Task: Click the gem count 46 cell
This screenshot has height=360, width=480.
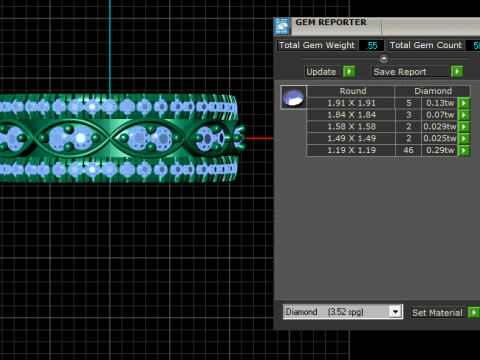Action: point(408,150)
